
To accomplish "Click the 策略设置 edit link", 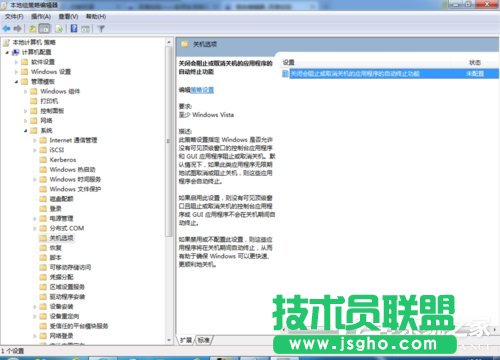I will coord(202,90).
